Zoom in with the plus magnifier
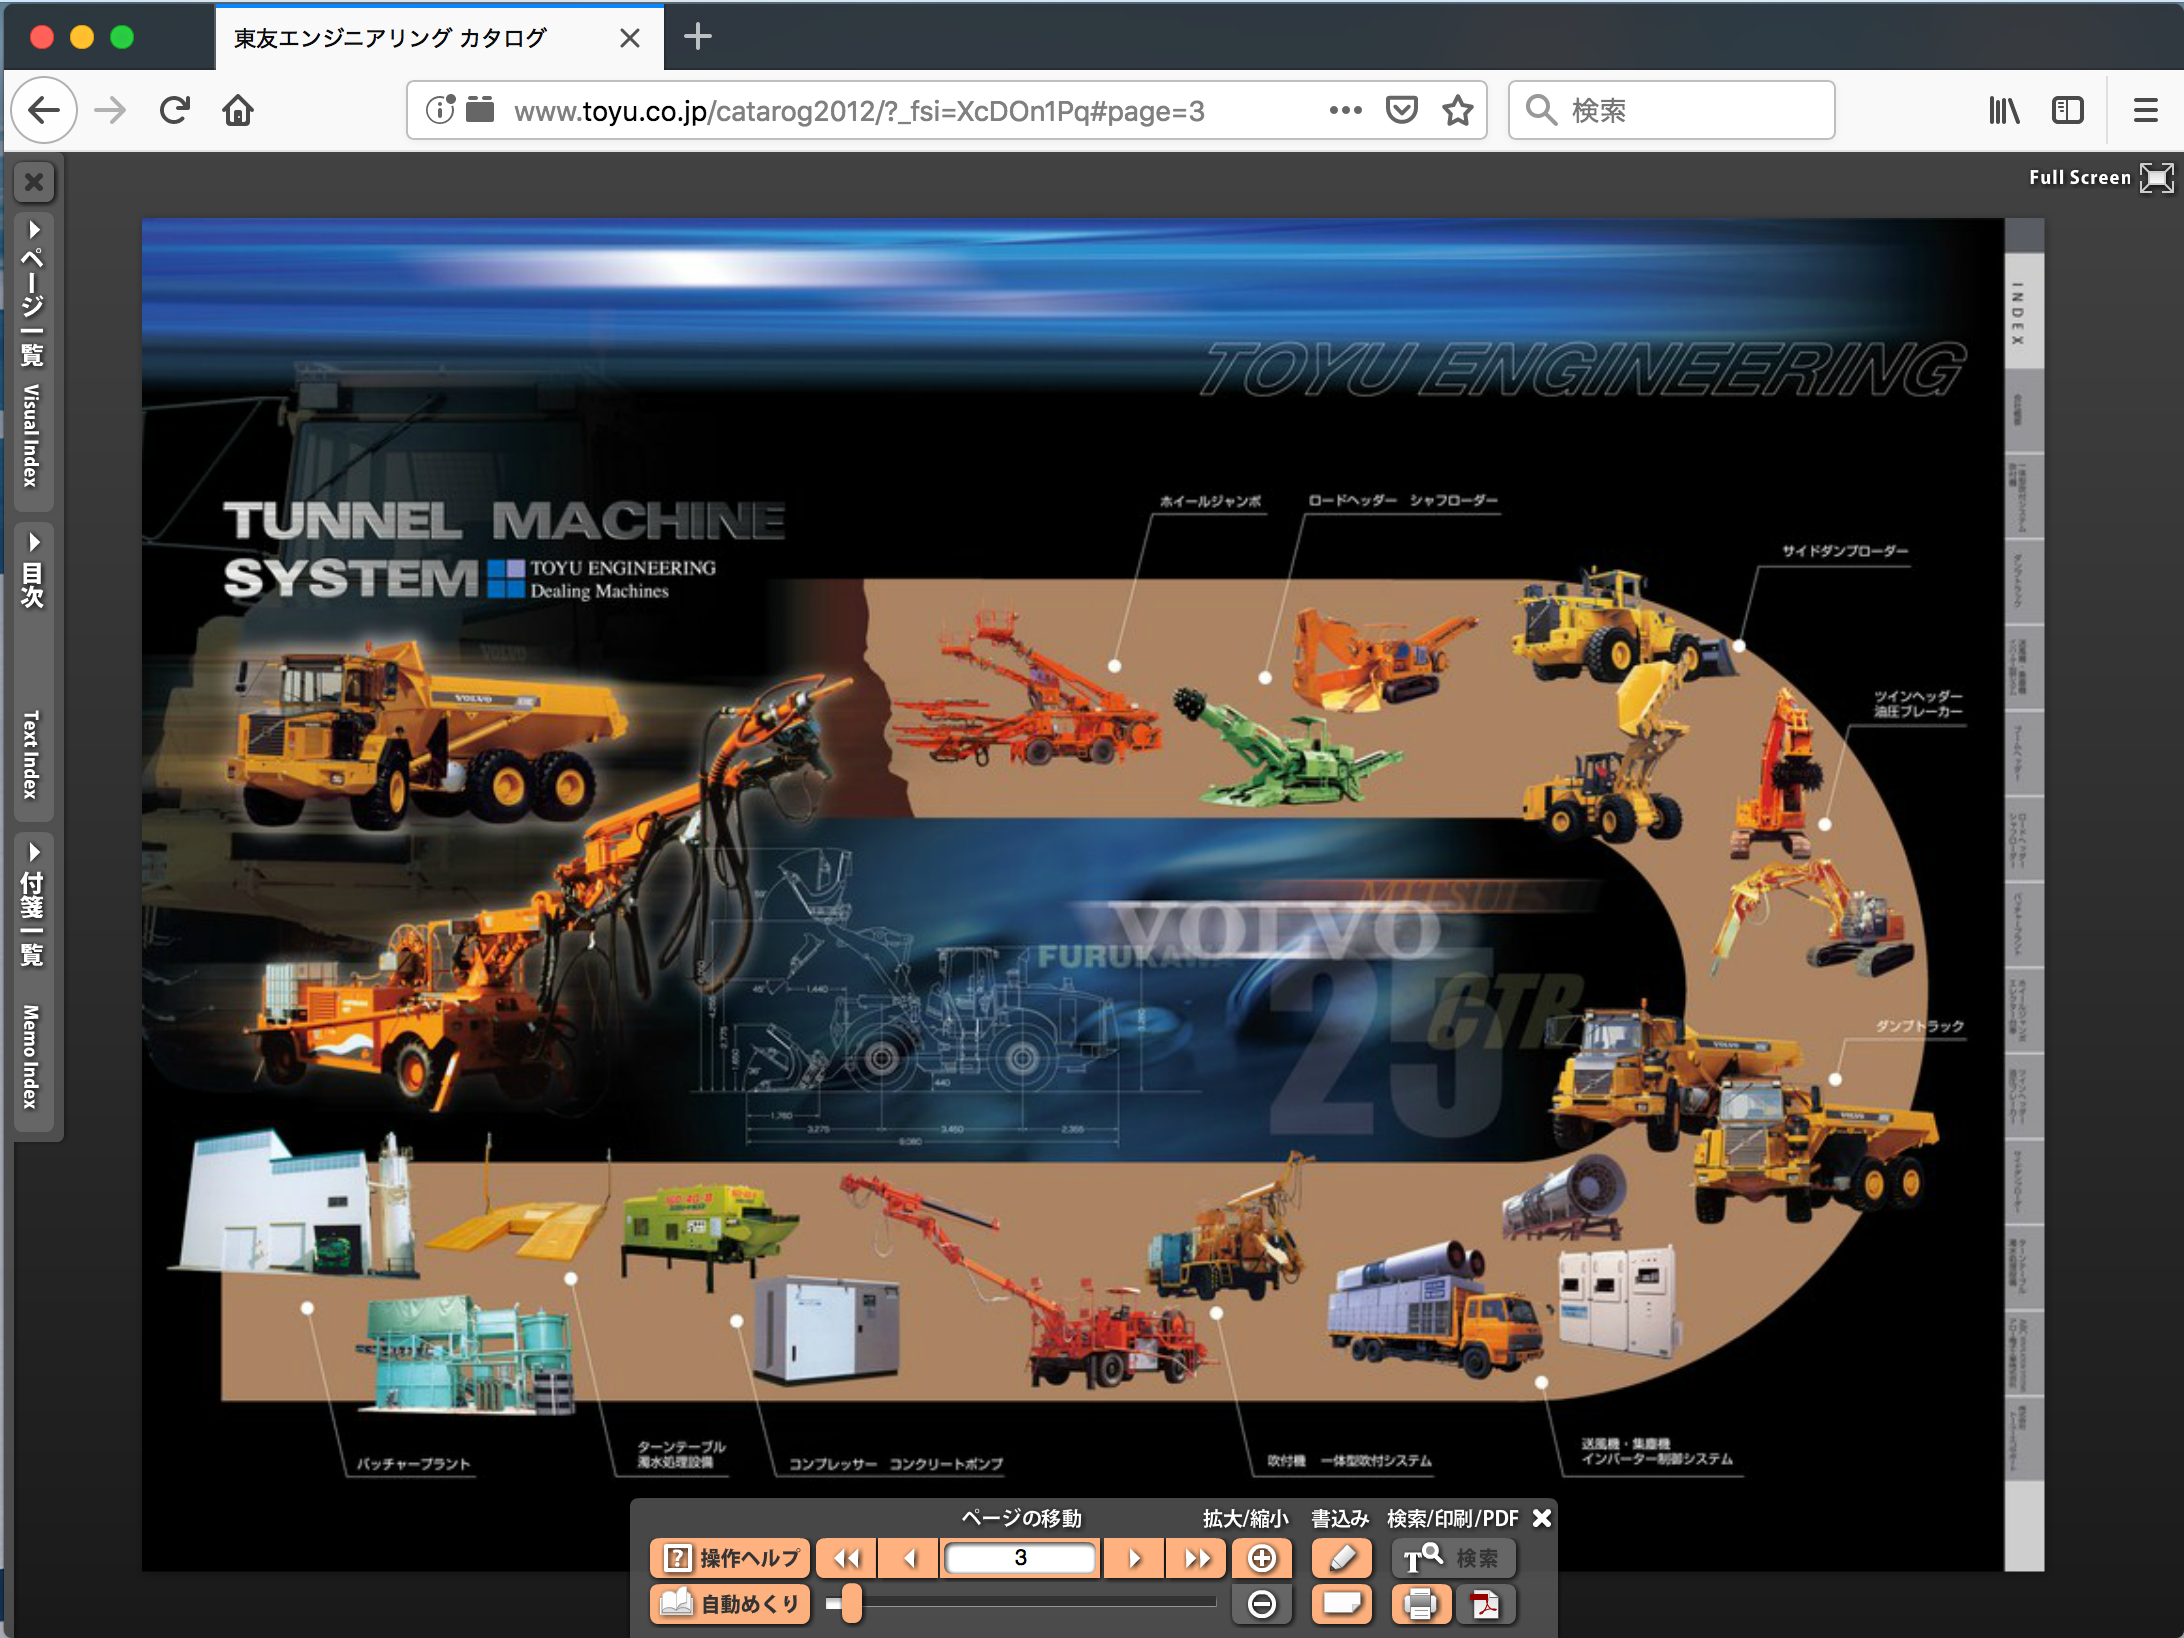 (1262, 1557)
